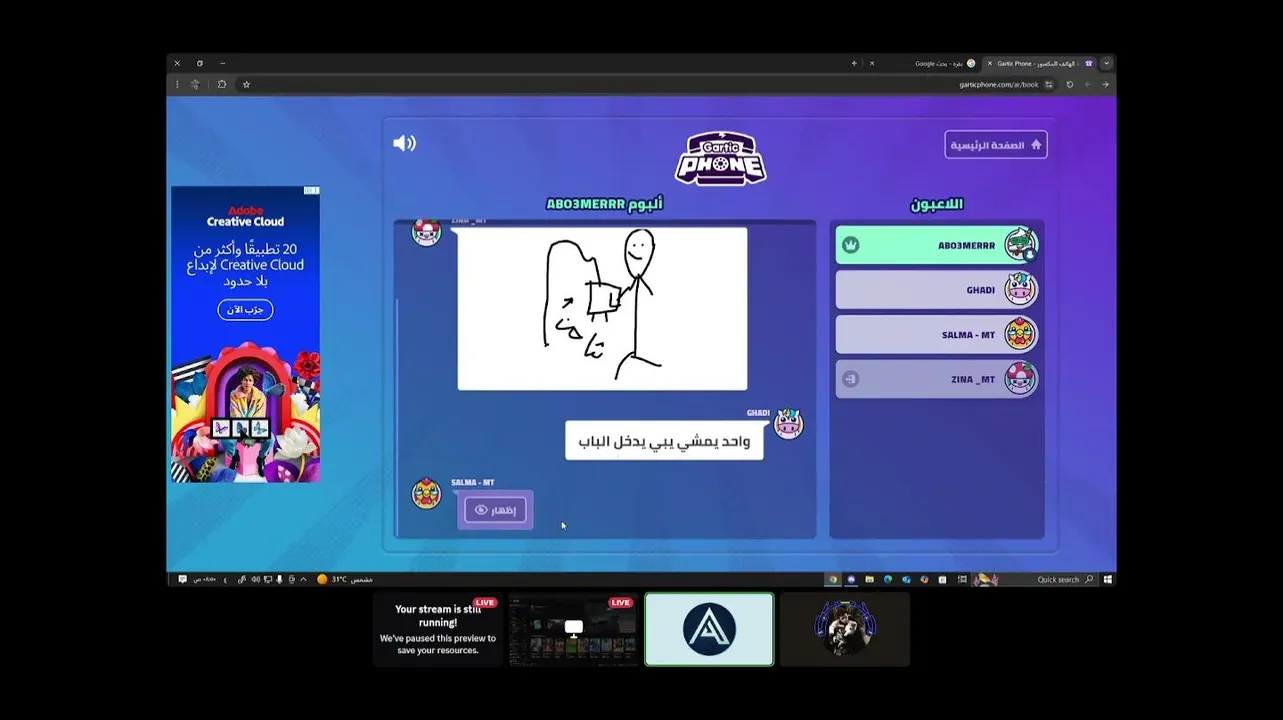Open a new browser tab
The image size is (1283, 720).
point(854,63)
